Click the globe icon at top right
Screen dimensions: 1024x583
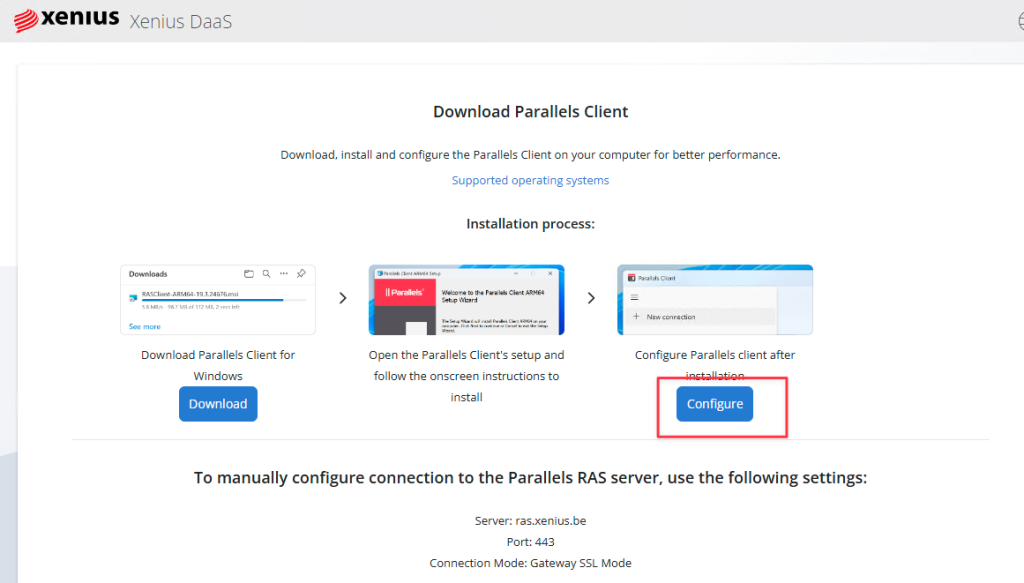tap(1015, 21)
